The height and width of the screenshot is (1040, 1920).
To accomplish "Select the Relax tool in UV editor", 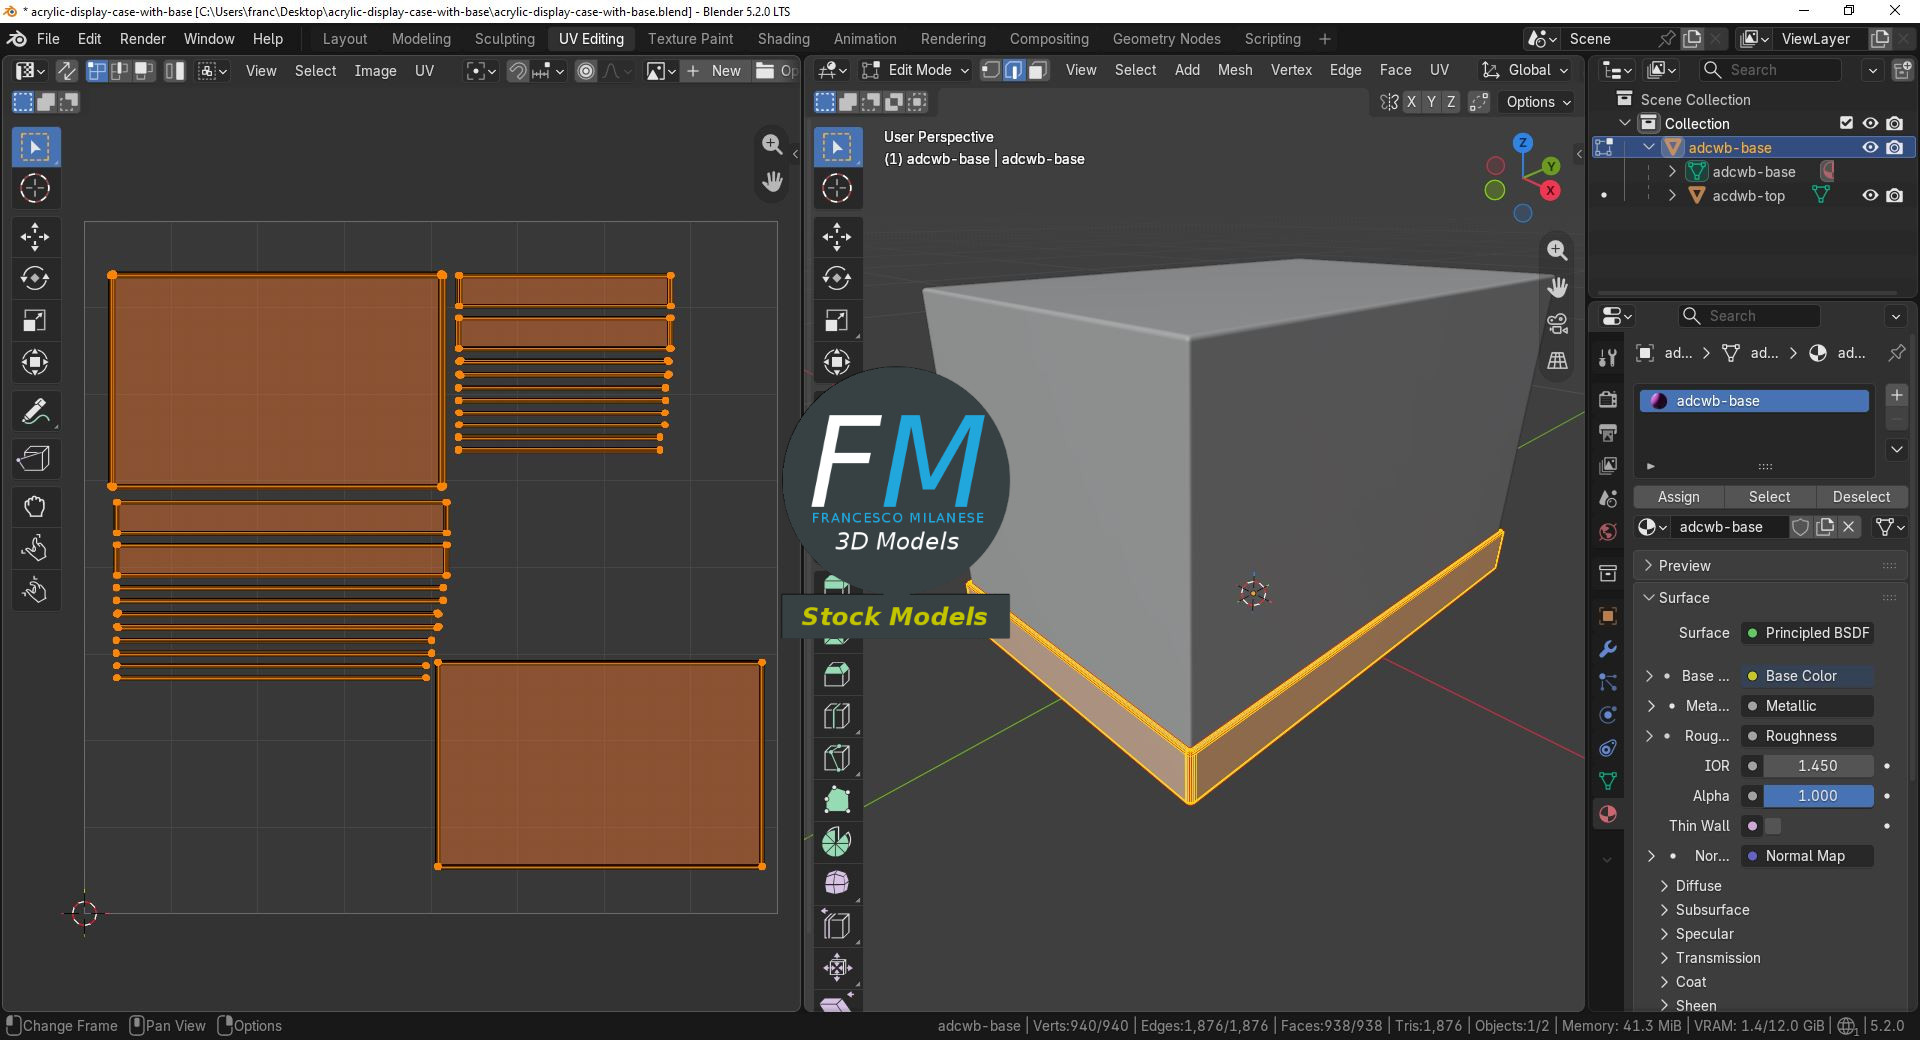I will (x=35, y=549).
